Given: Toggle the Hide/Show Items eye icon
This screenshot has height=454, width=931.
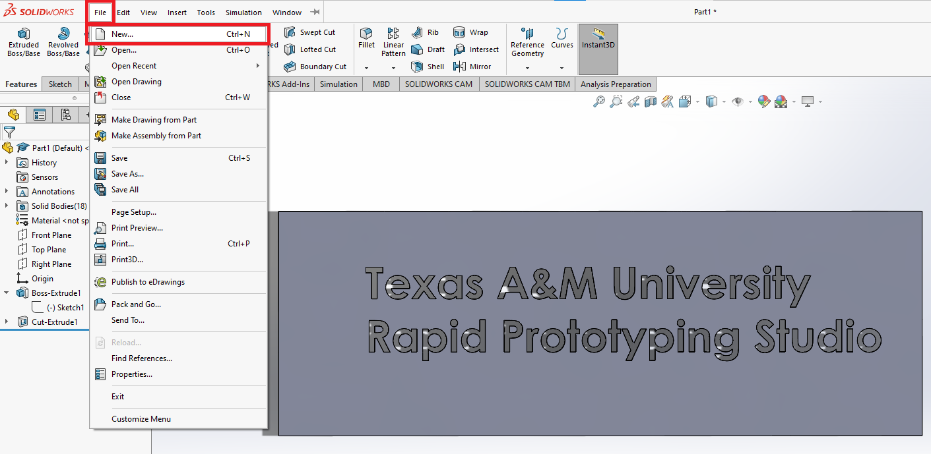Looking at the screenshot, I should 738,101.
